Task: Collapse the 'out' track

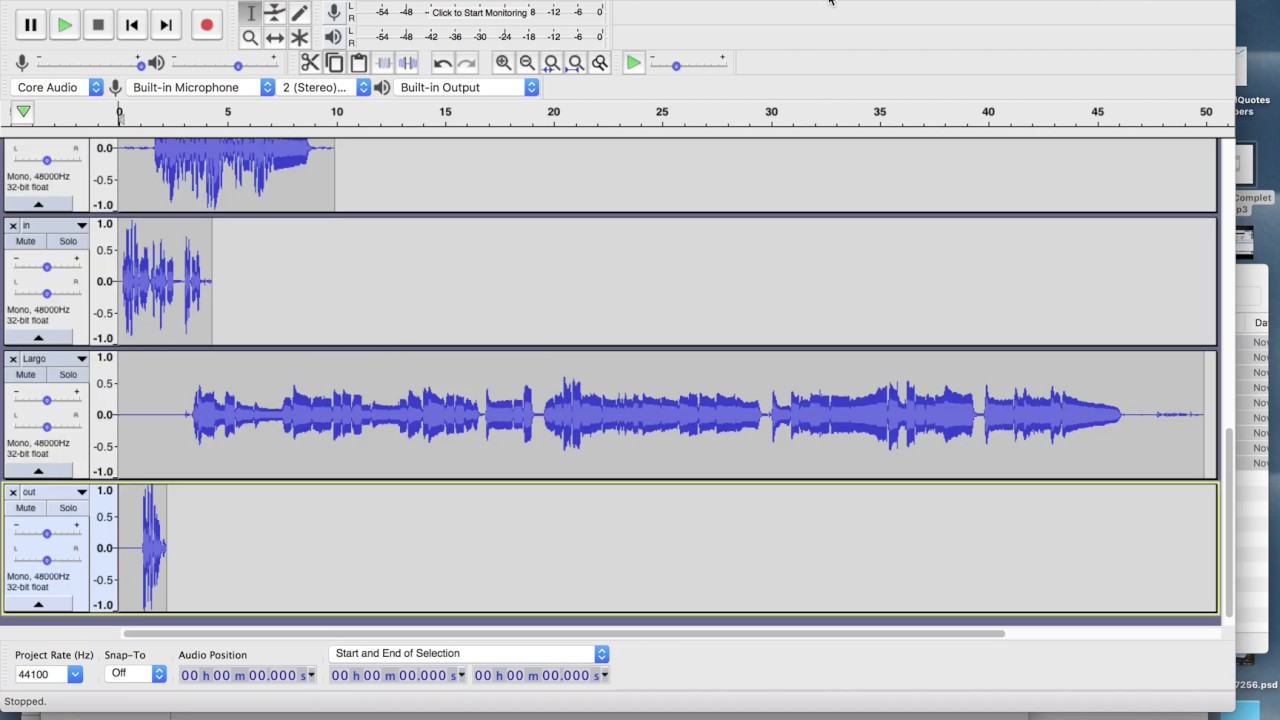Action: pyautogui.click(x=38, y=604)
